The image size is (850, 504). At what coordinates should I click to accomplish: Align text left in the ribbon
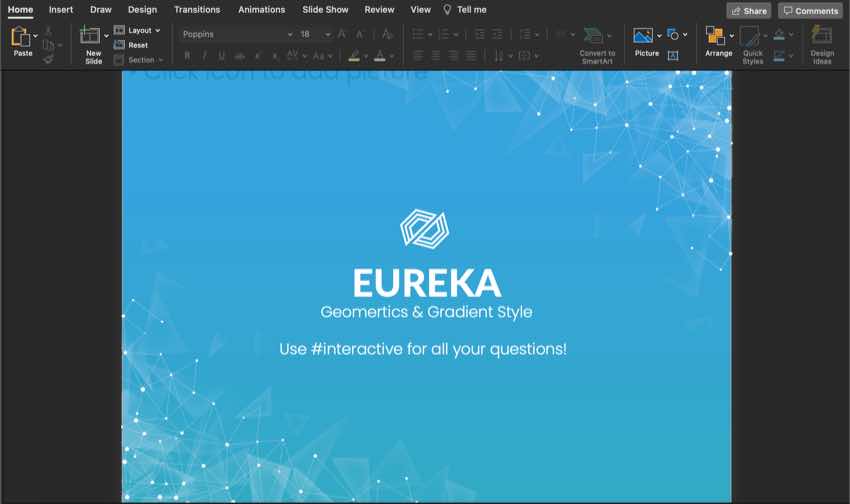point(418,56)
